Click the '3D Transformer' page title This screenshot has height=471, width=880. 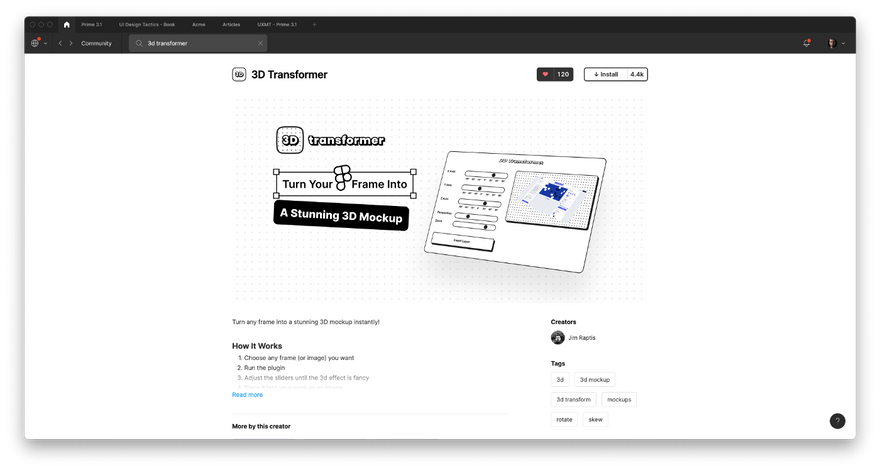289,75
